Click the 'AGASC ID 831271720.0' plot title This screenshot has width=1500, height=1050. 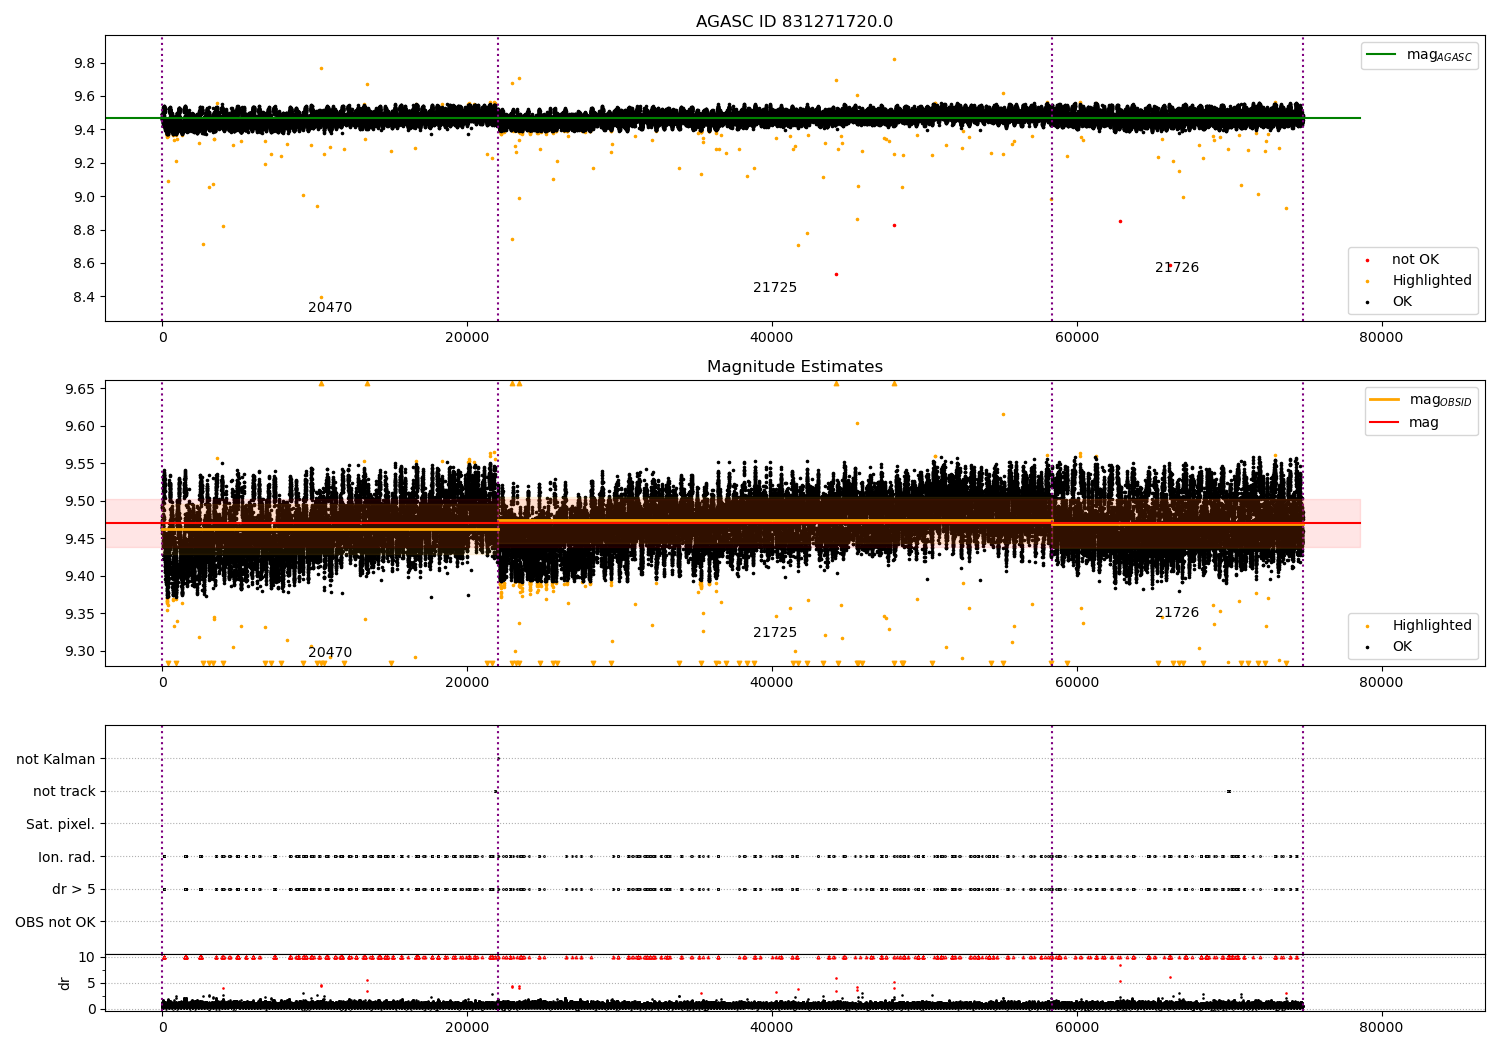794,22
